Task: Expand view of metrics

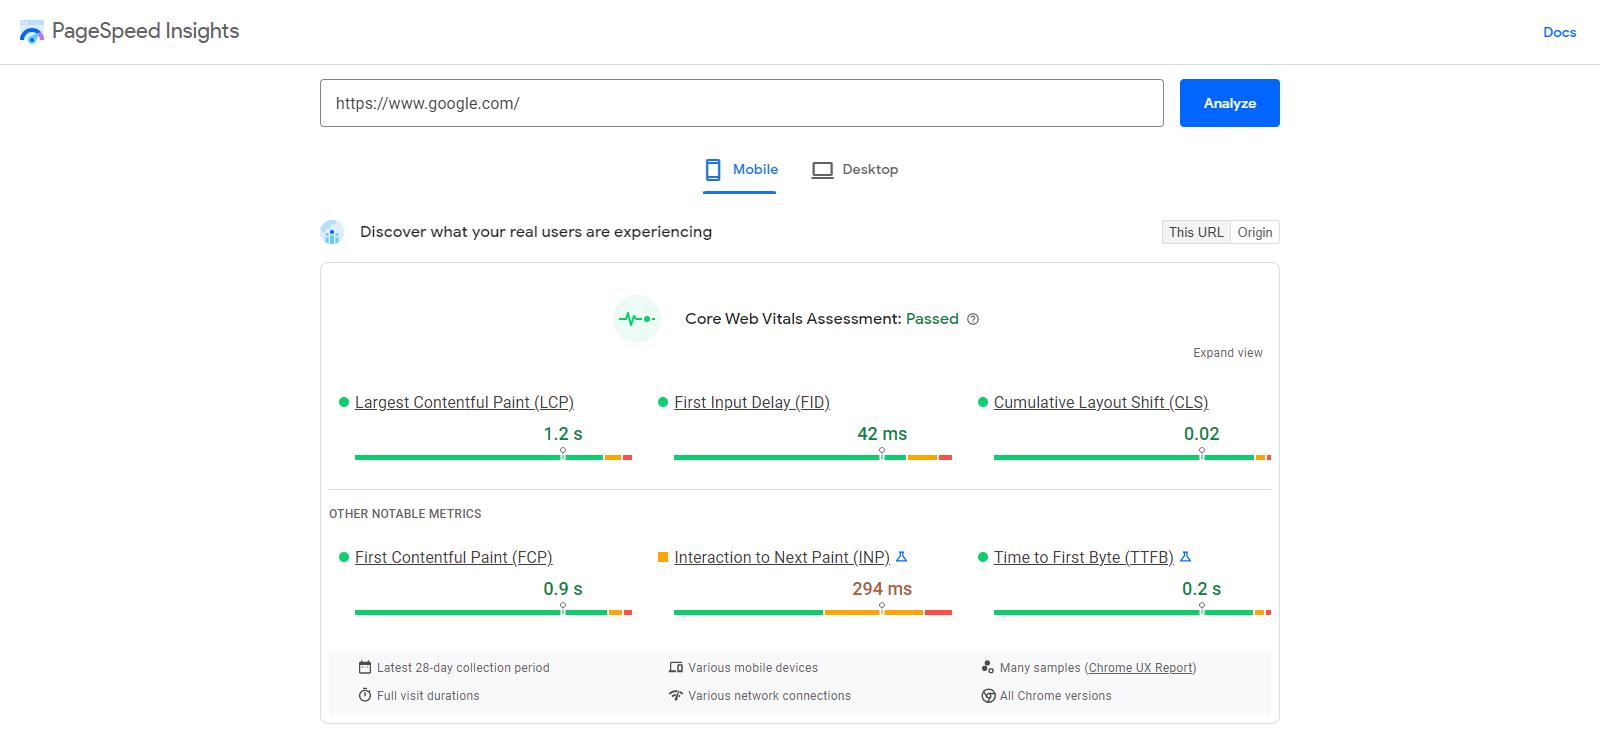Action: pyautogui.click(x=1227, y=353)
